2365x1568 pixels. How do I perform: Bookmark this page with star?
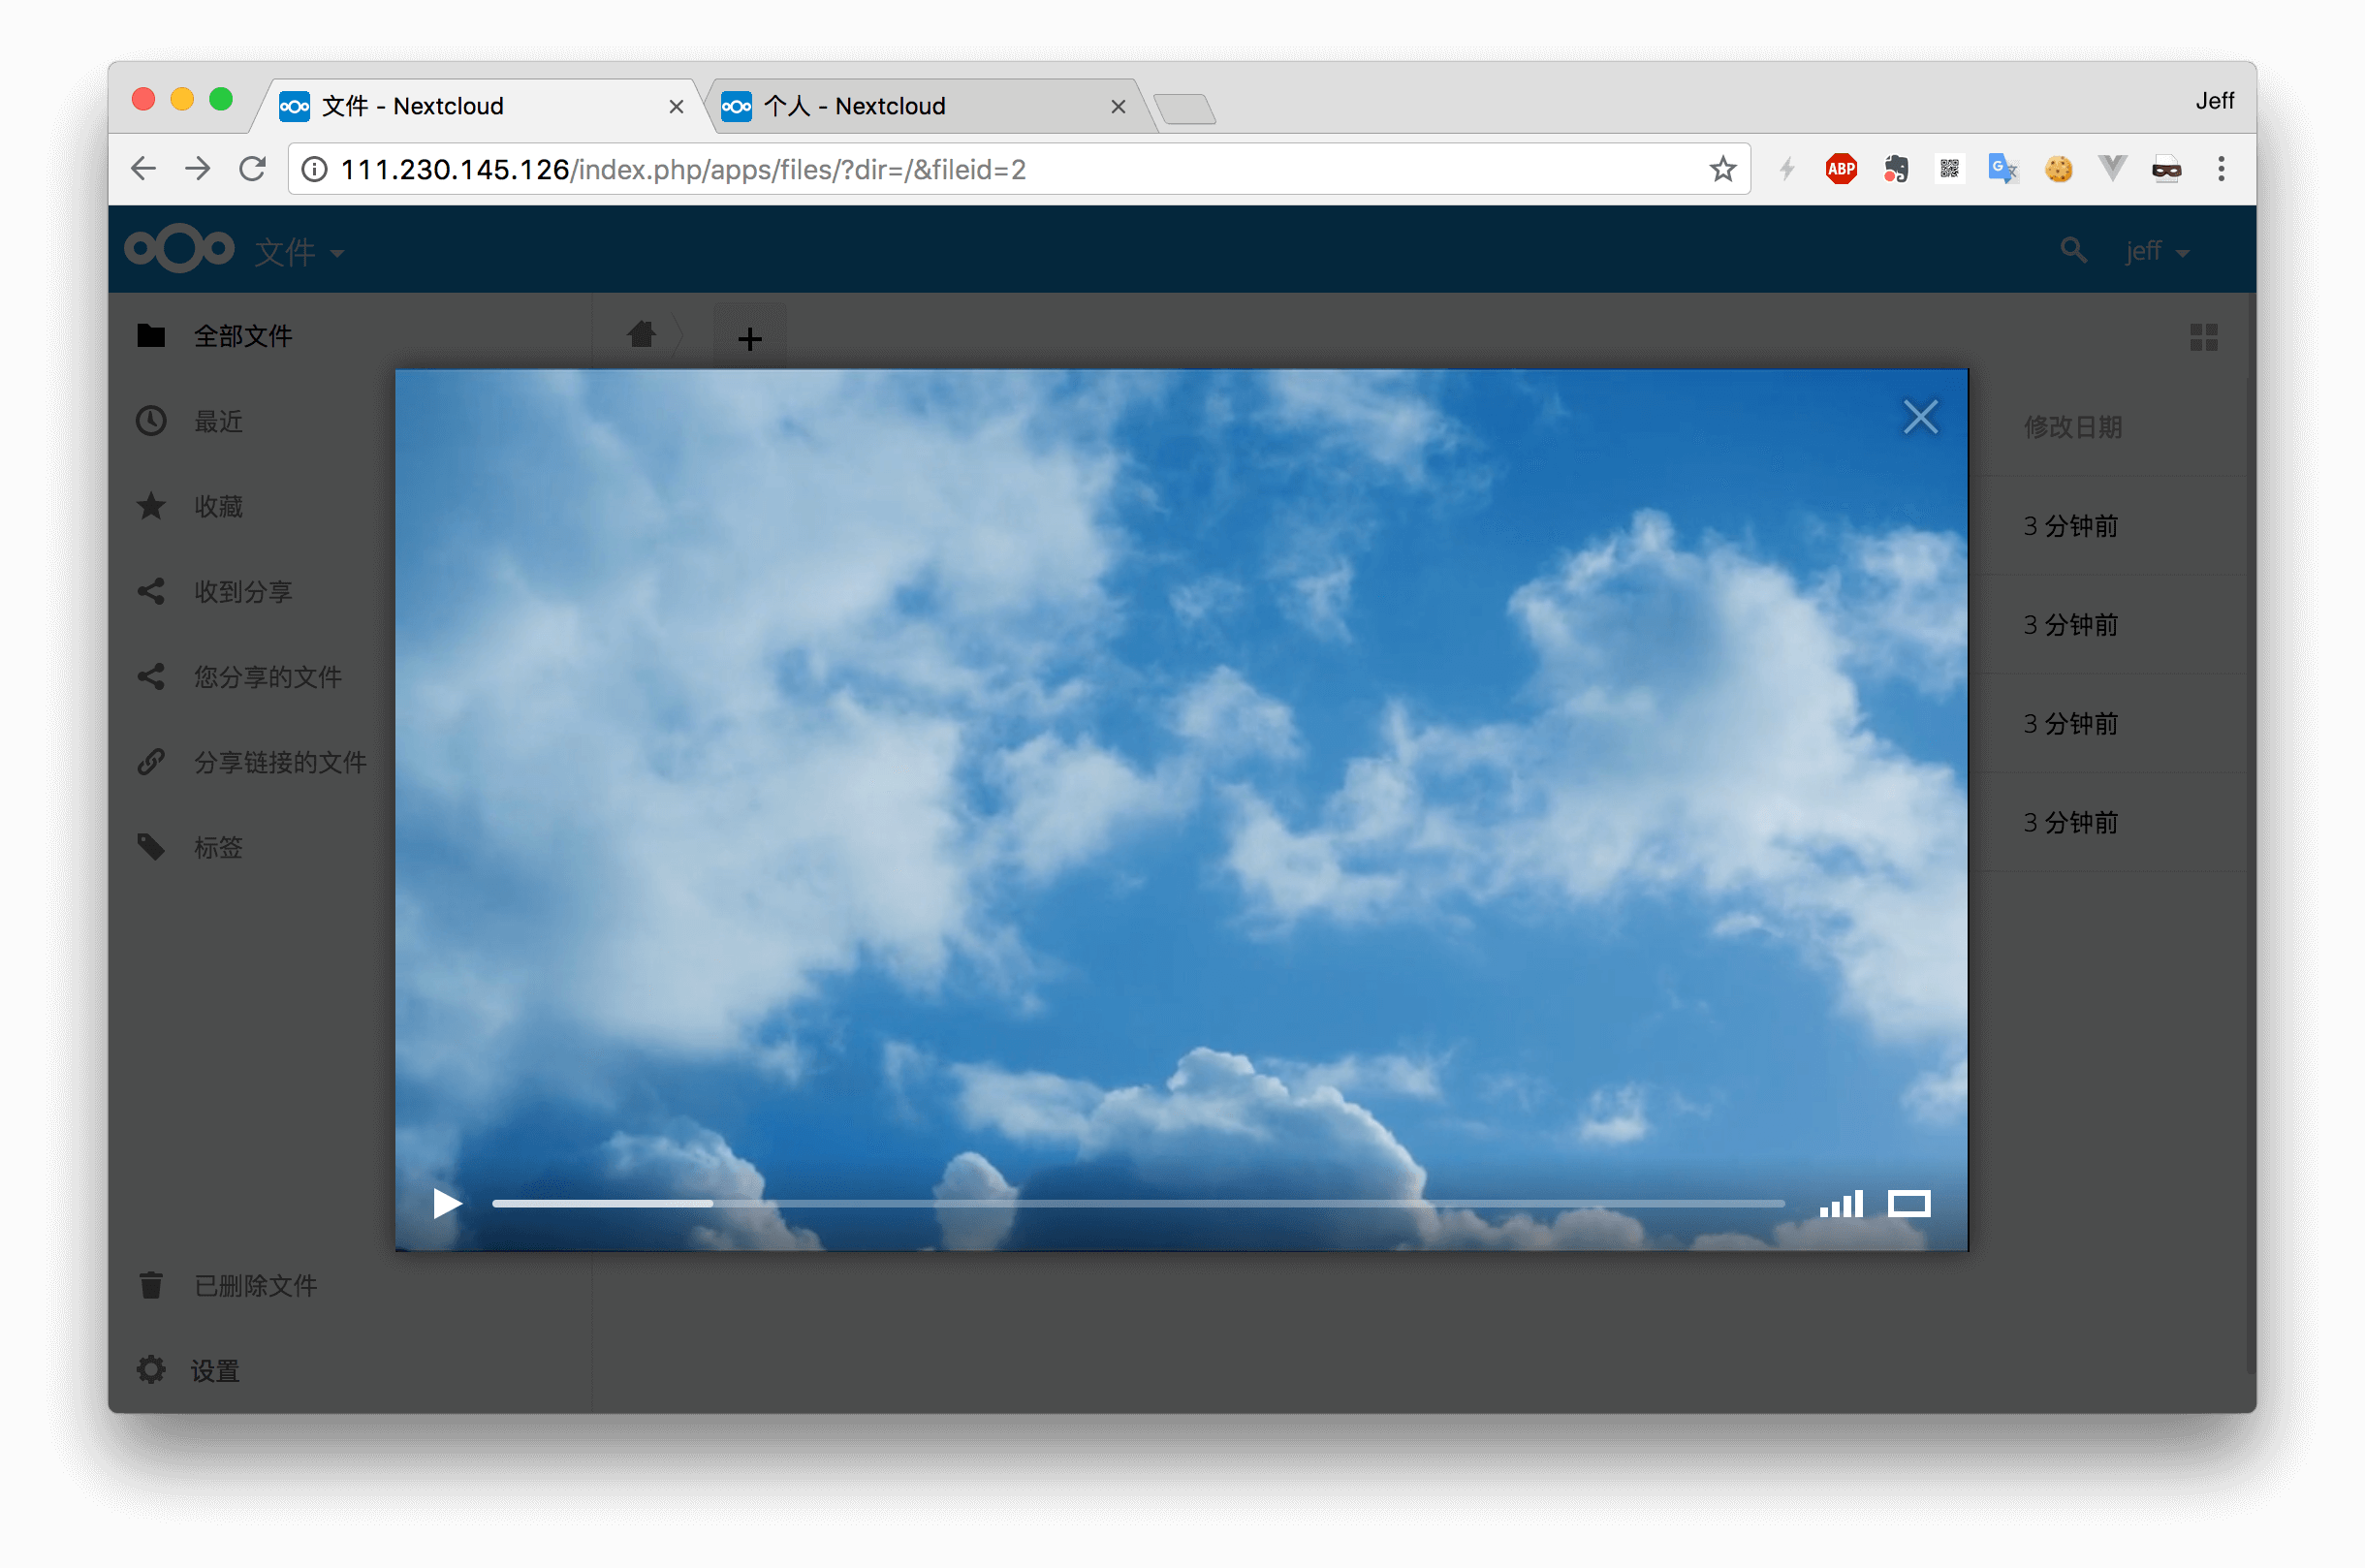click(1722, 169)
